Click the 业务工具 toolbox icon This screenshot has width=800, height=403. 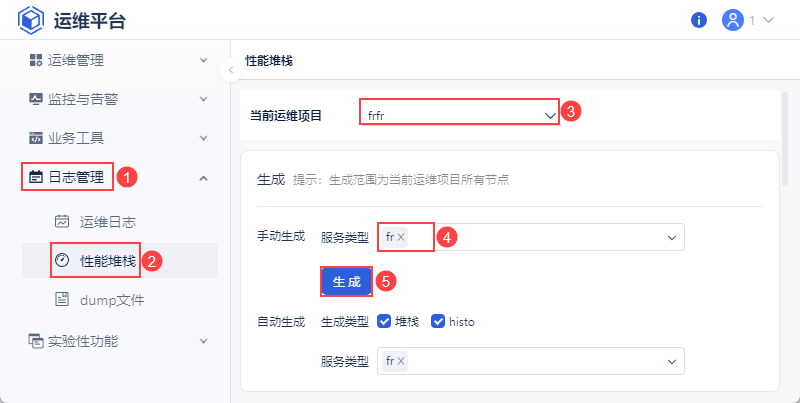click(36, 138)
